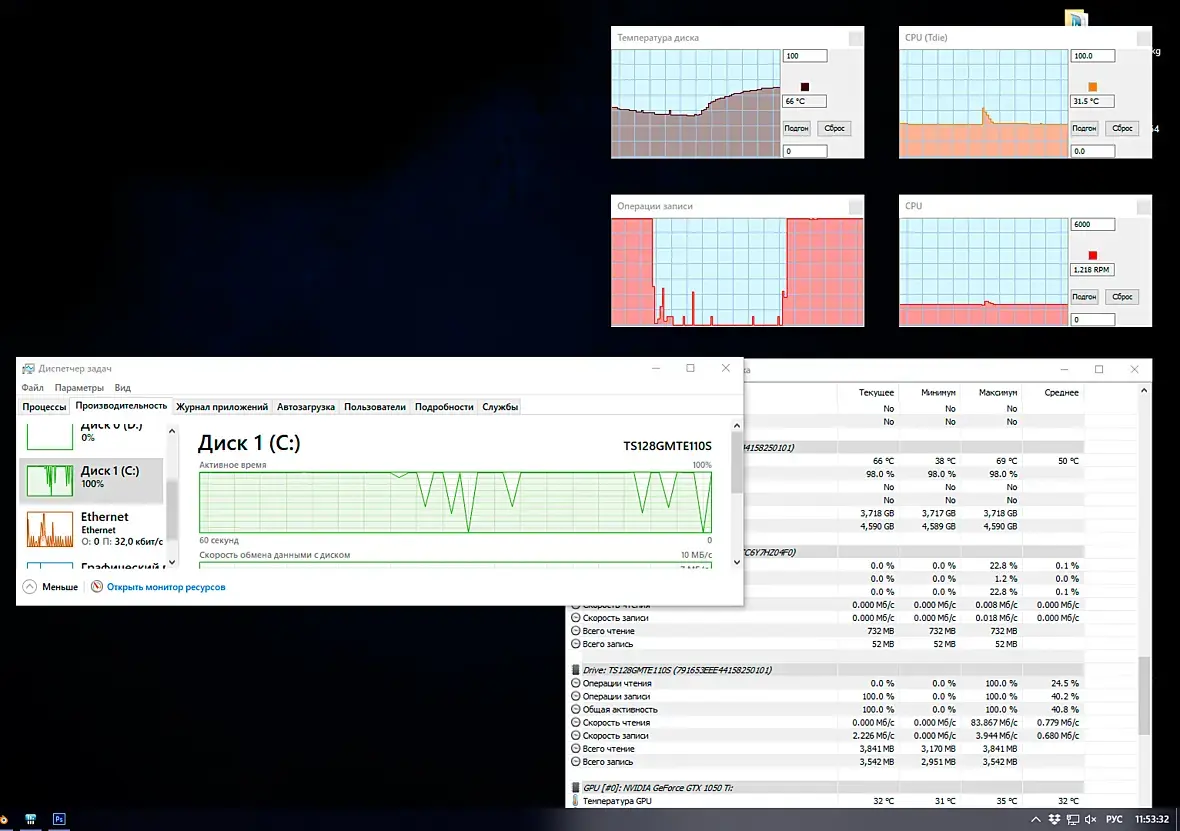Click Подгон in CPU fan RPM window
This screenshot has width=1180, height=831.
coord(1084,297)
